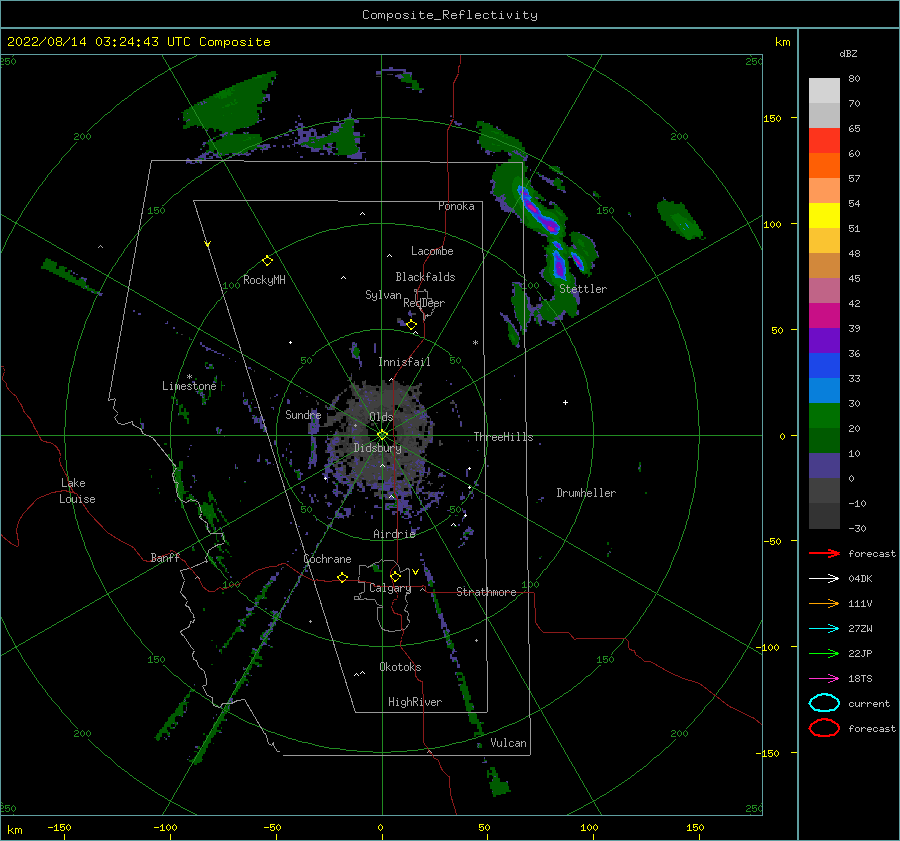Pick the pink 42-45 dBZ swatch

click(x=824, y=291)
